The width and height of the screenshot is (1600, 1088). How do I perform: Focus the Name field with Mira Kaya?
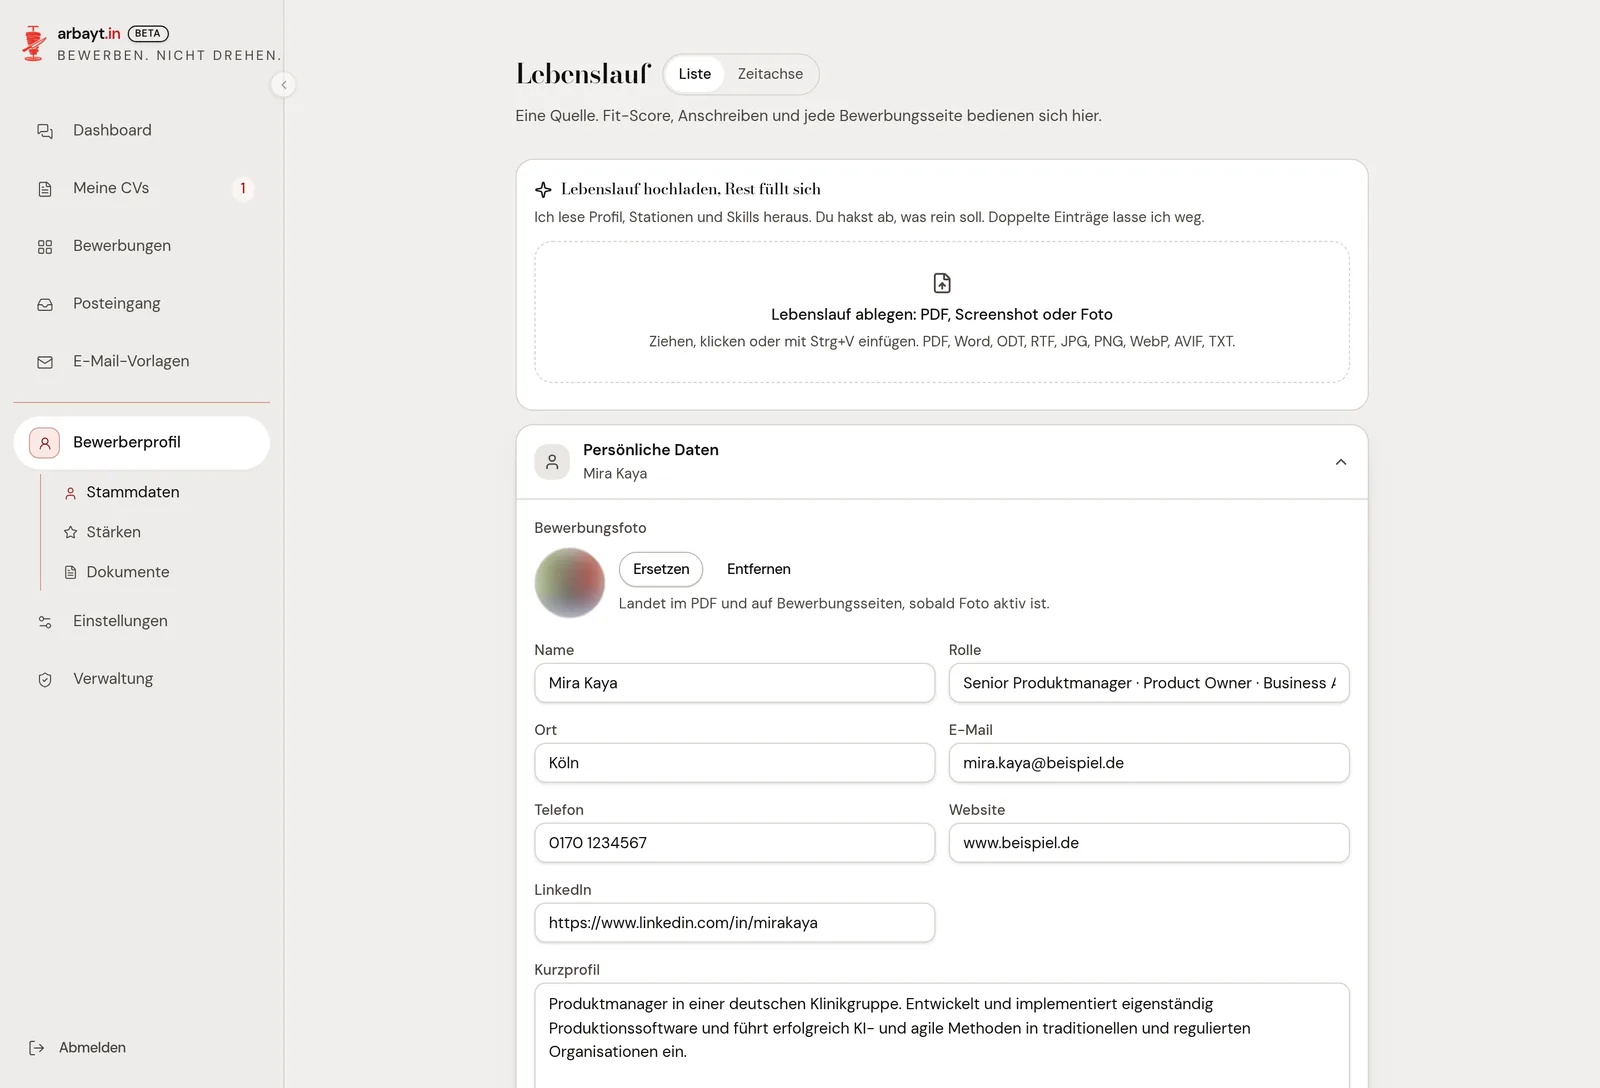[x=735, y=683]
